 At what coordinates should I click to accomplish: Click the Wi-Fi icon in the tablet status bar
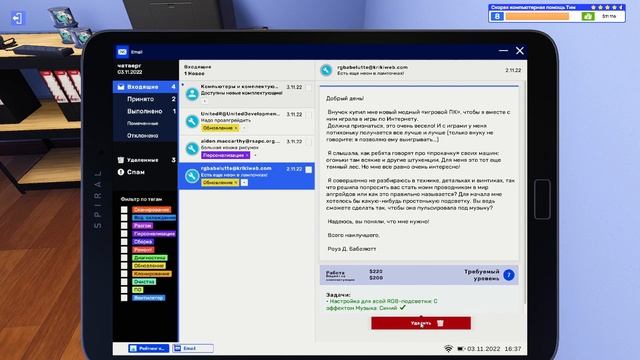point(448,349)
